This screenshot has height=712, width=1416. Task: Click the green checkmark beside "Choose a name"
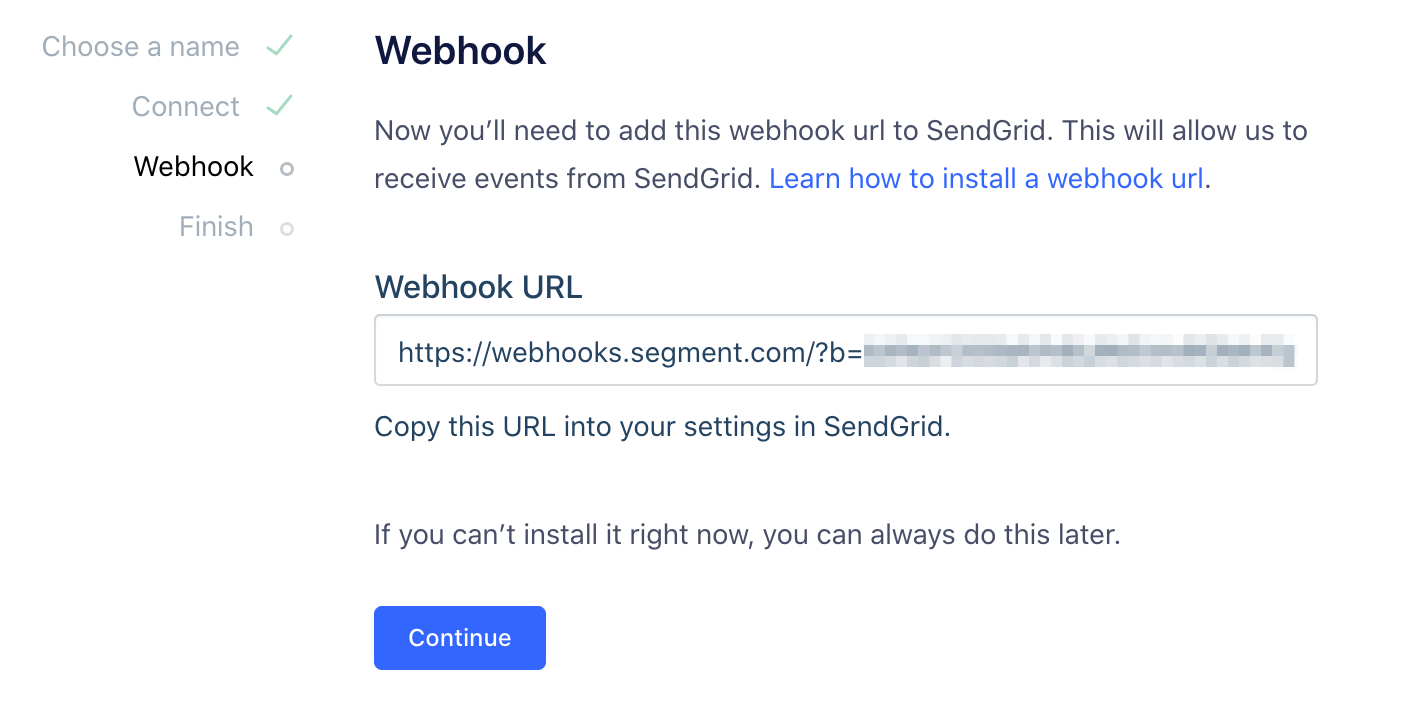[279, 45]
